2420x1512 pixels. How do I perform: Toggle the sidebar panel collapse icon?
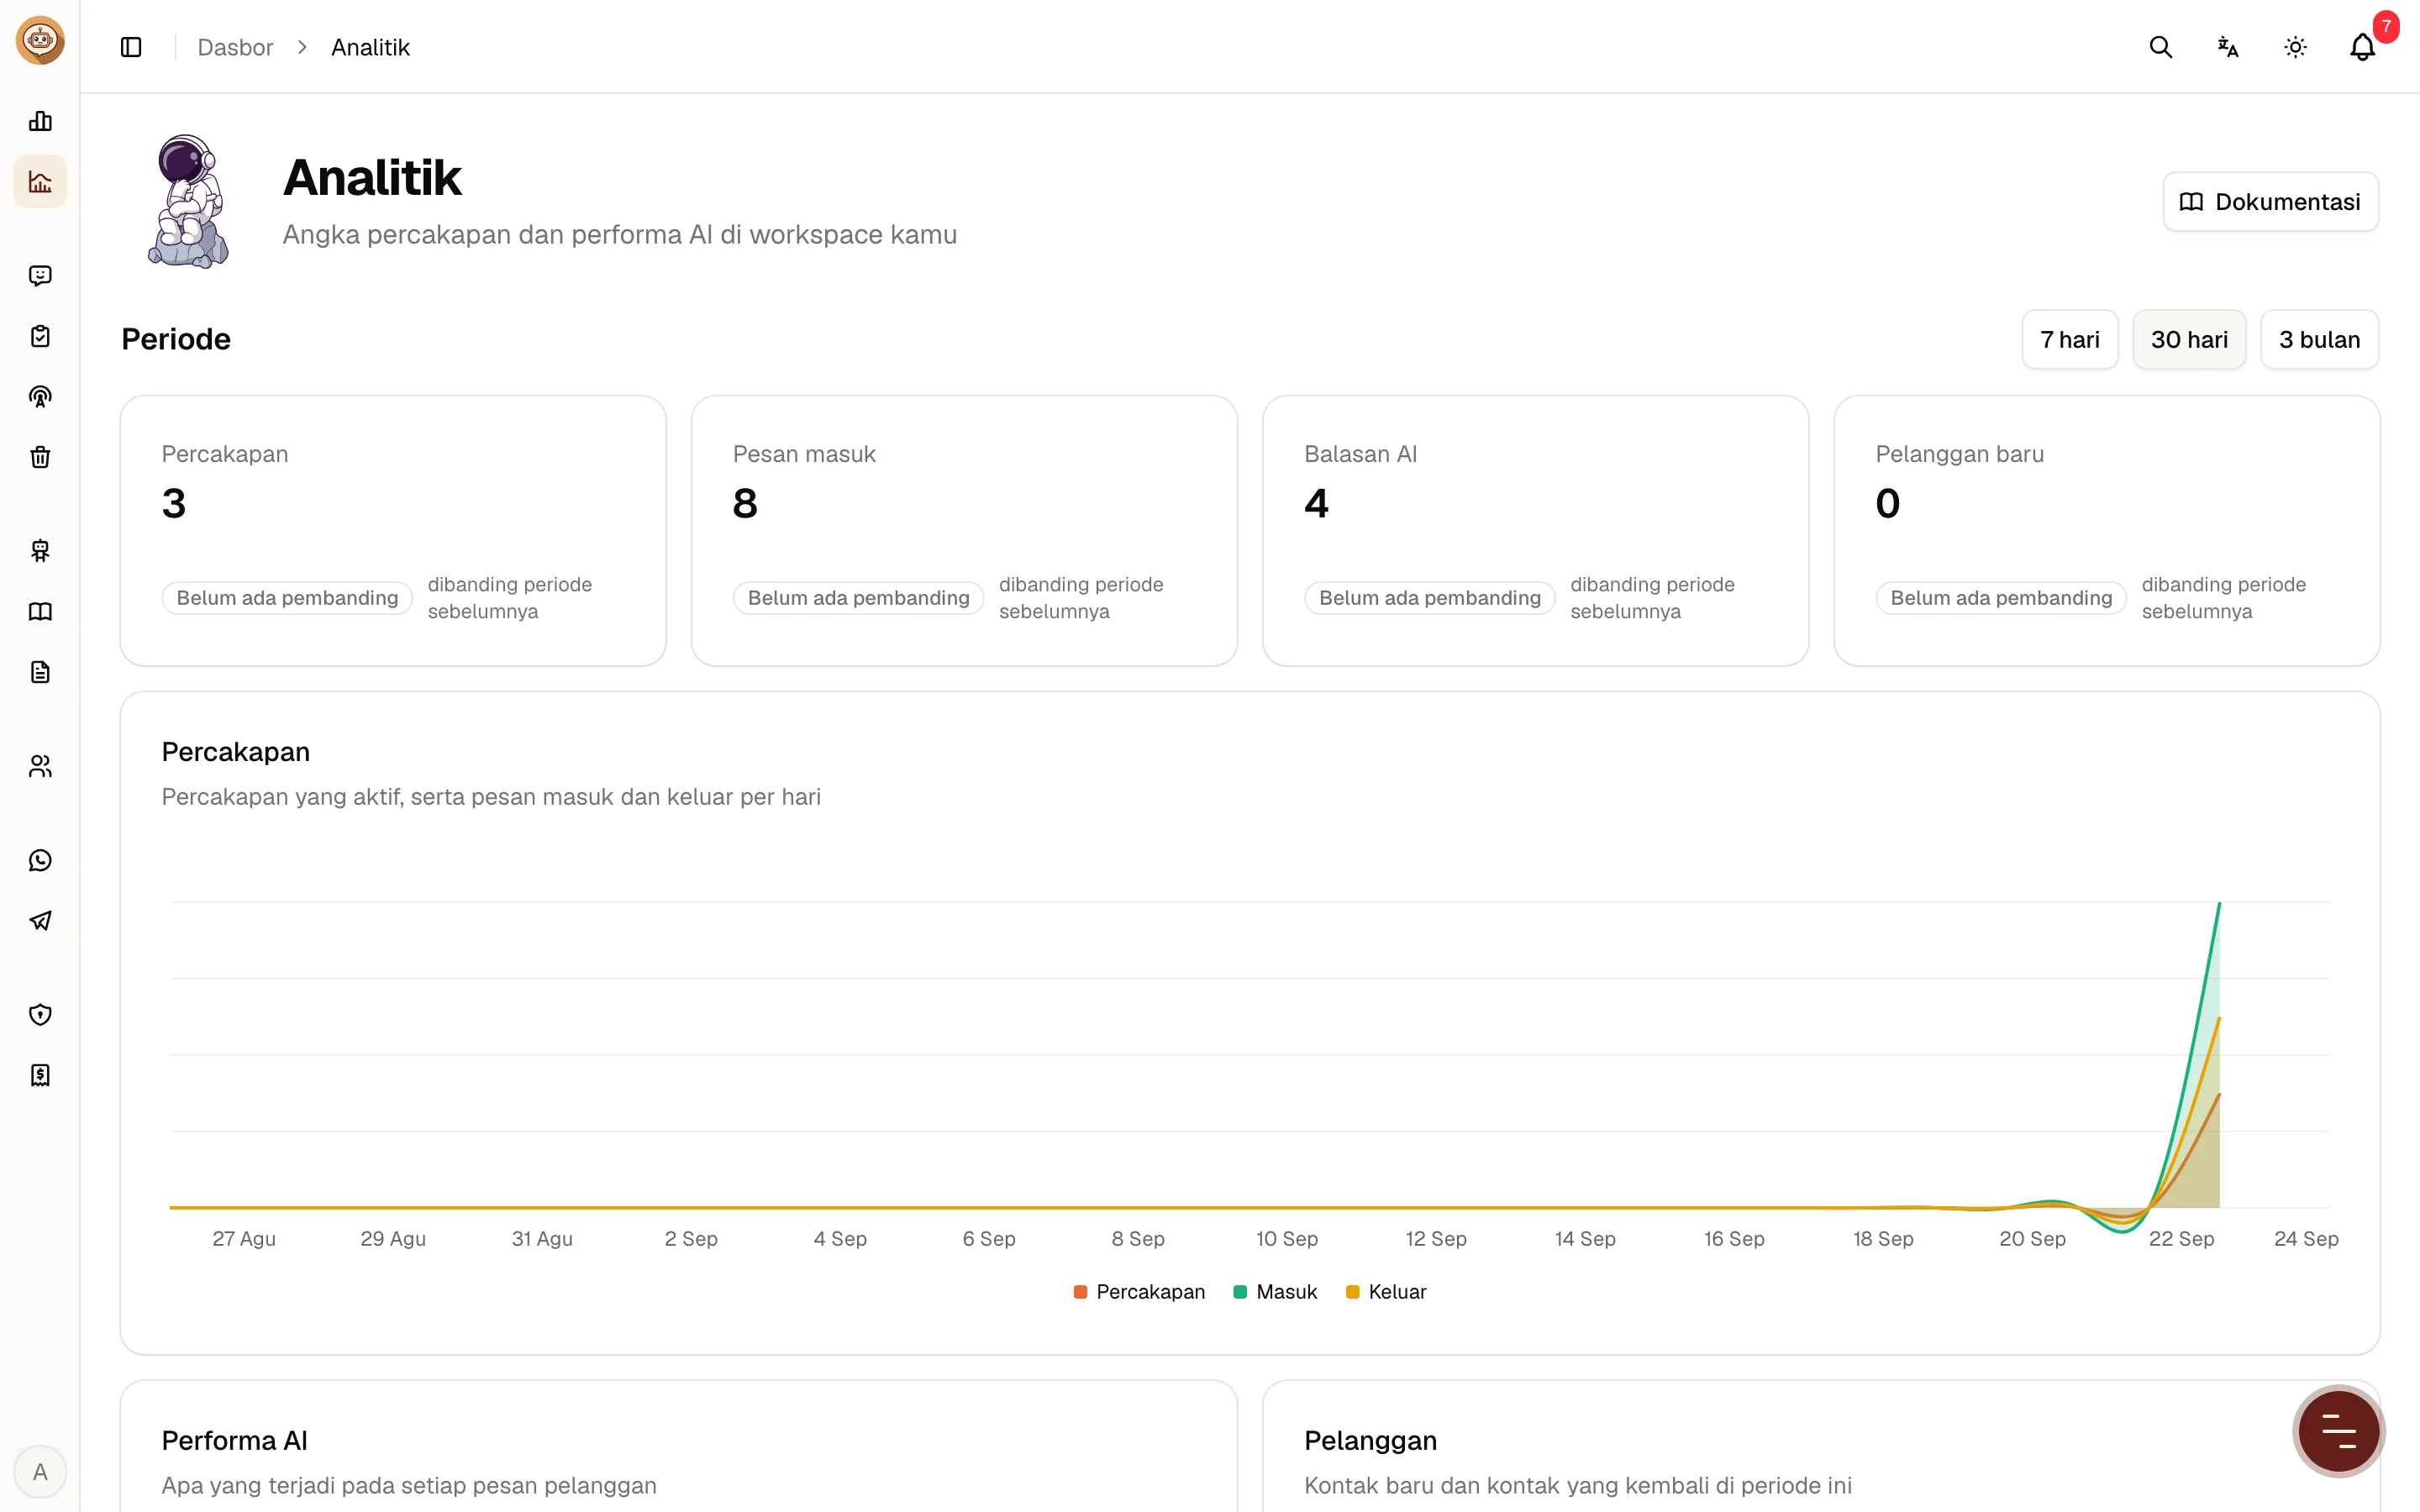[131, 47]
